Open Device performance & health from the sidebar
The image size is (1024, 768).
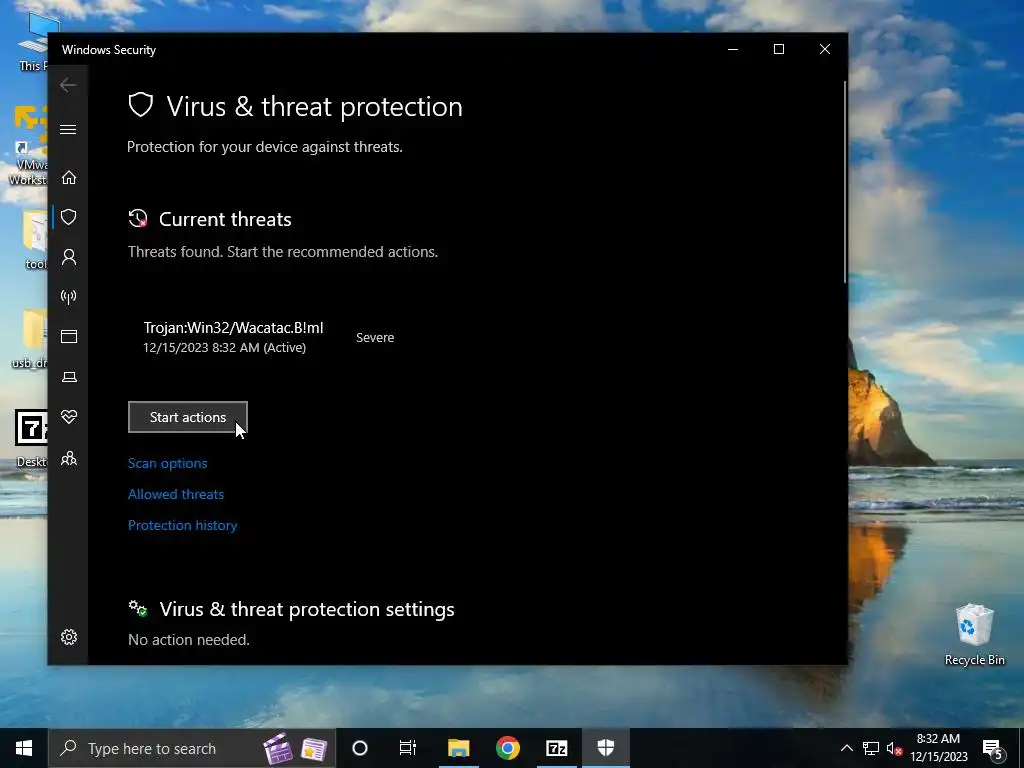coord(69,417)
